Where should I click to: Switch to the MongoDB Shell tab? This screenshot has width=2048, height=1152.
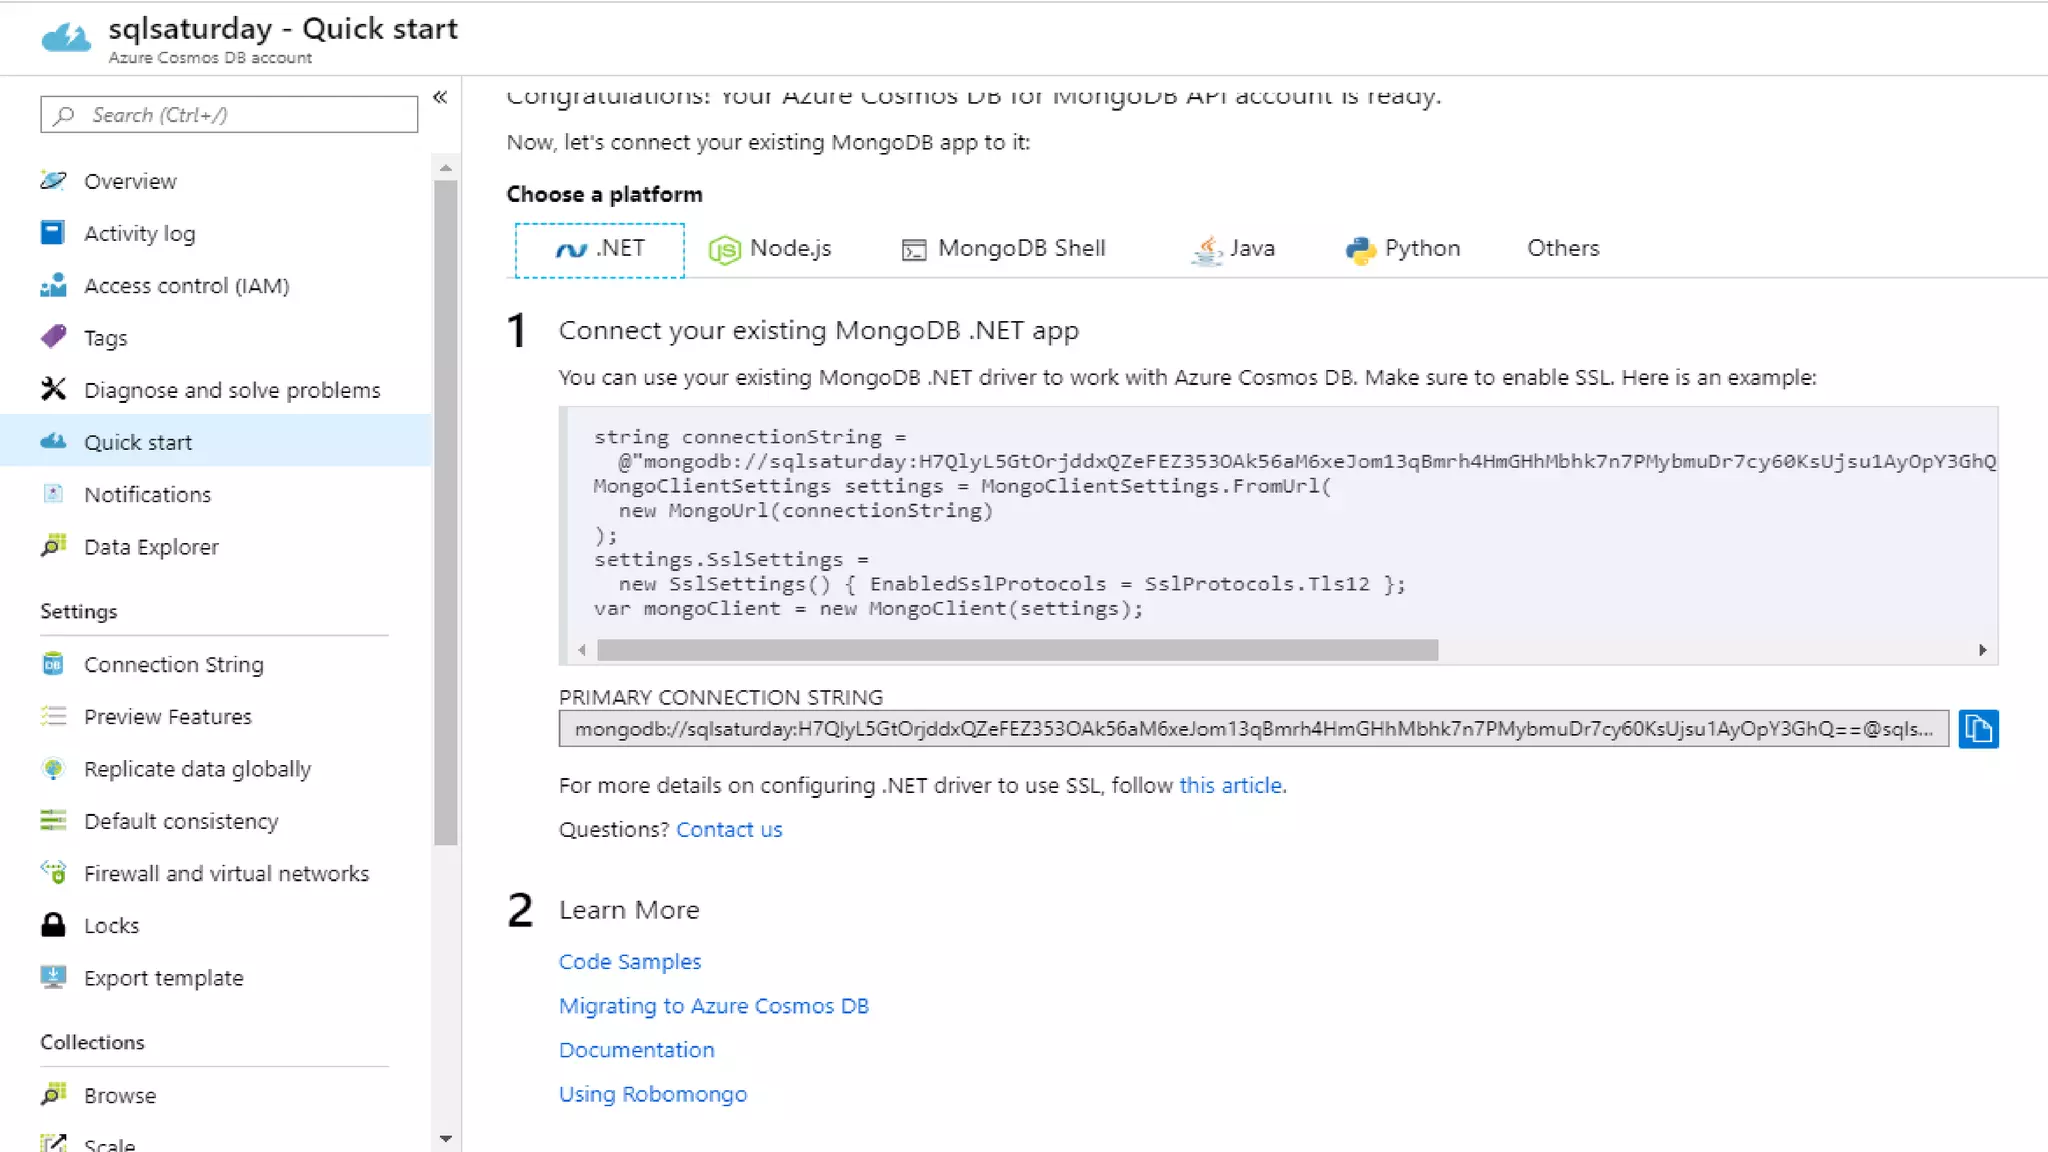point(1003,249)
